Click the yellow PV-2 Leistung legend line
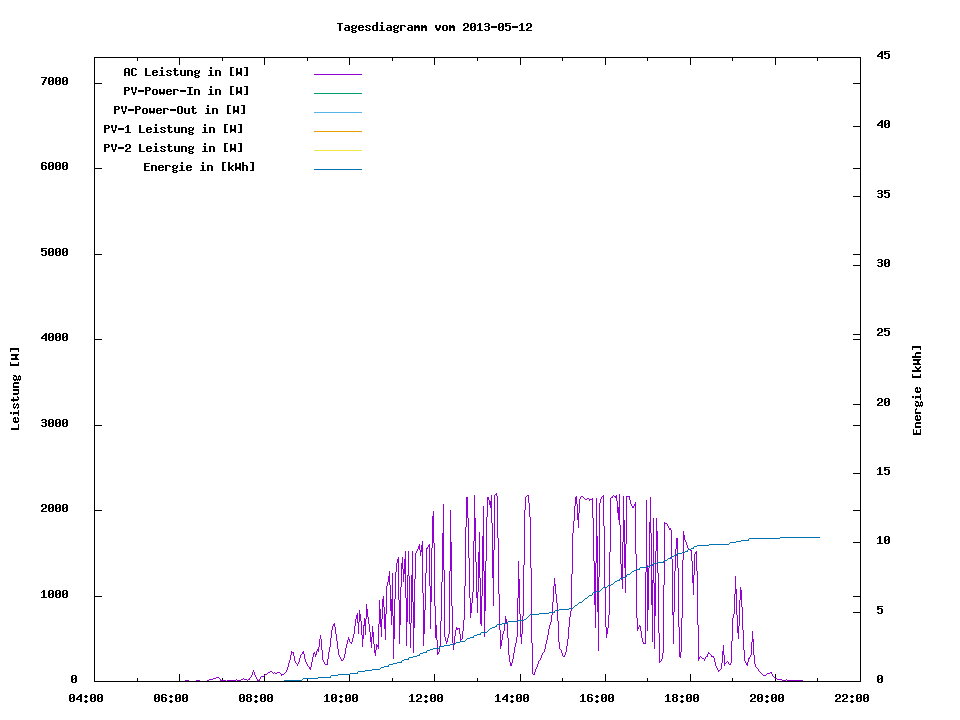 tap(337, 150)
